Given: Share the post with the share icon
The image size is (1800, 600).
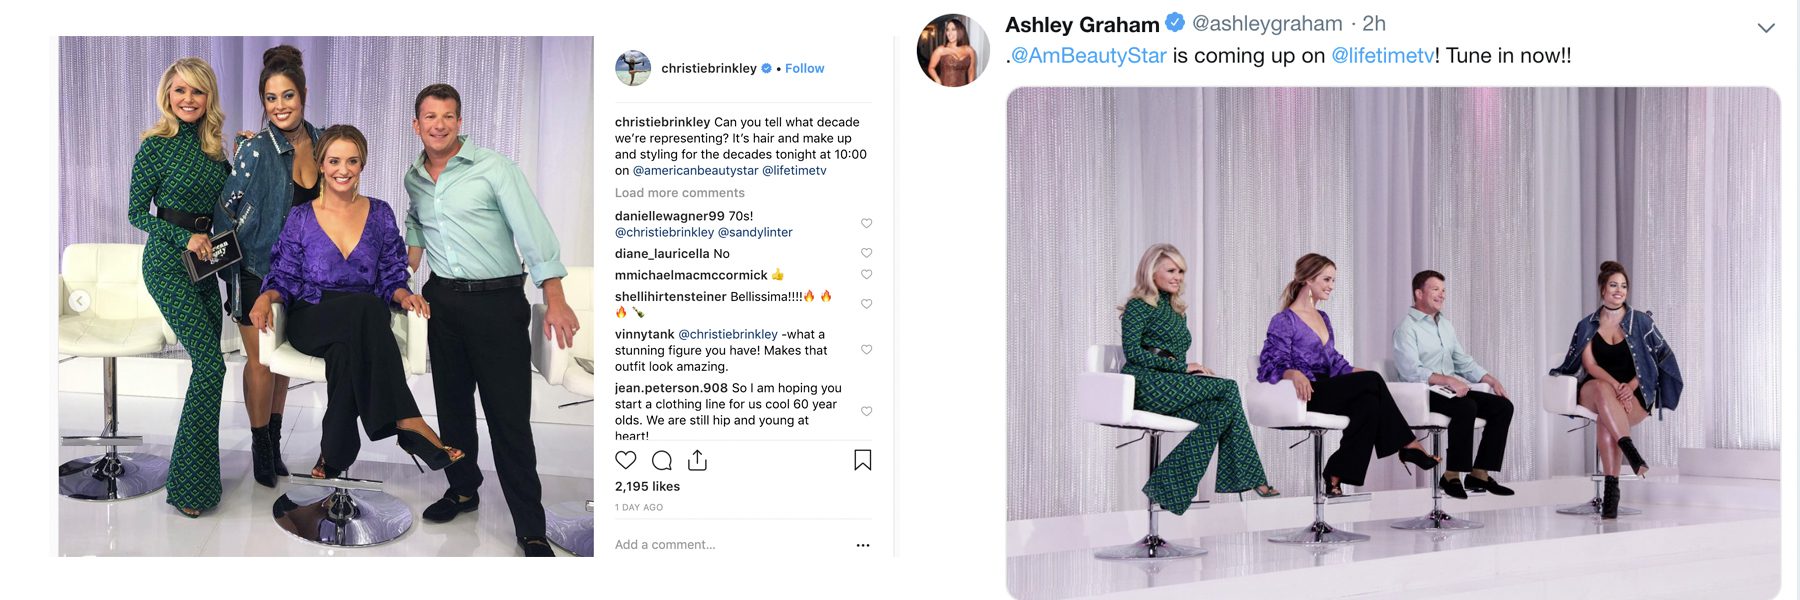Looking at the screenshot, I should click(698, 460).
